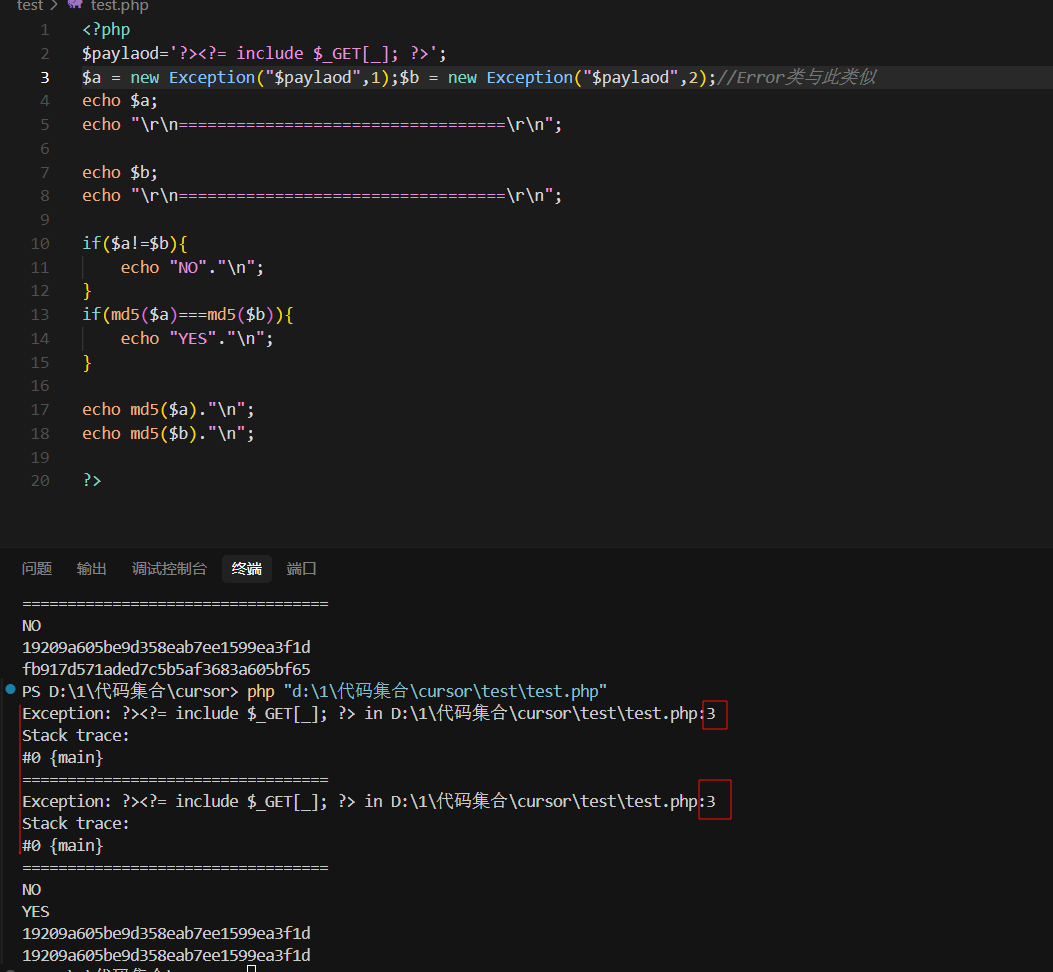Click the quoted test.php path in the terminal command

[445, 691]
